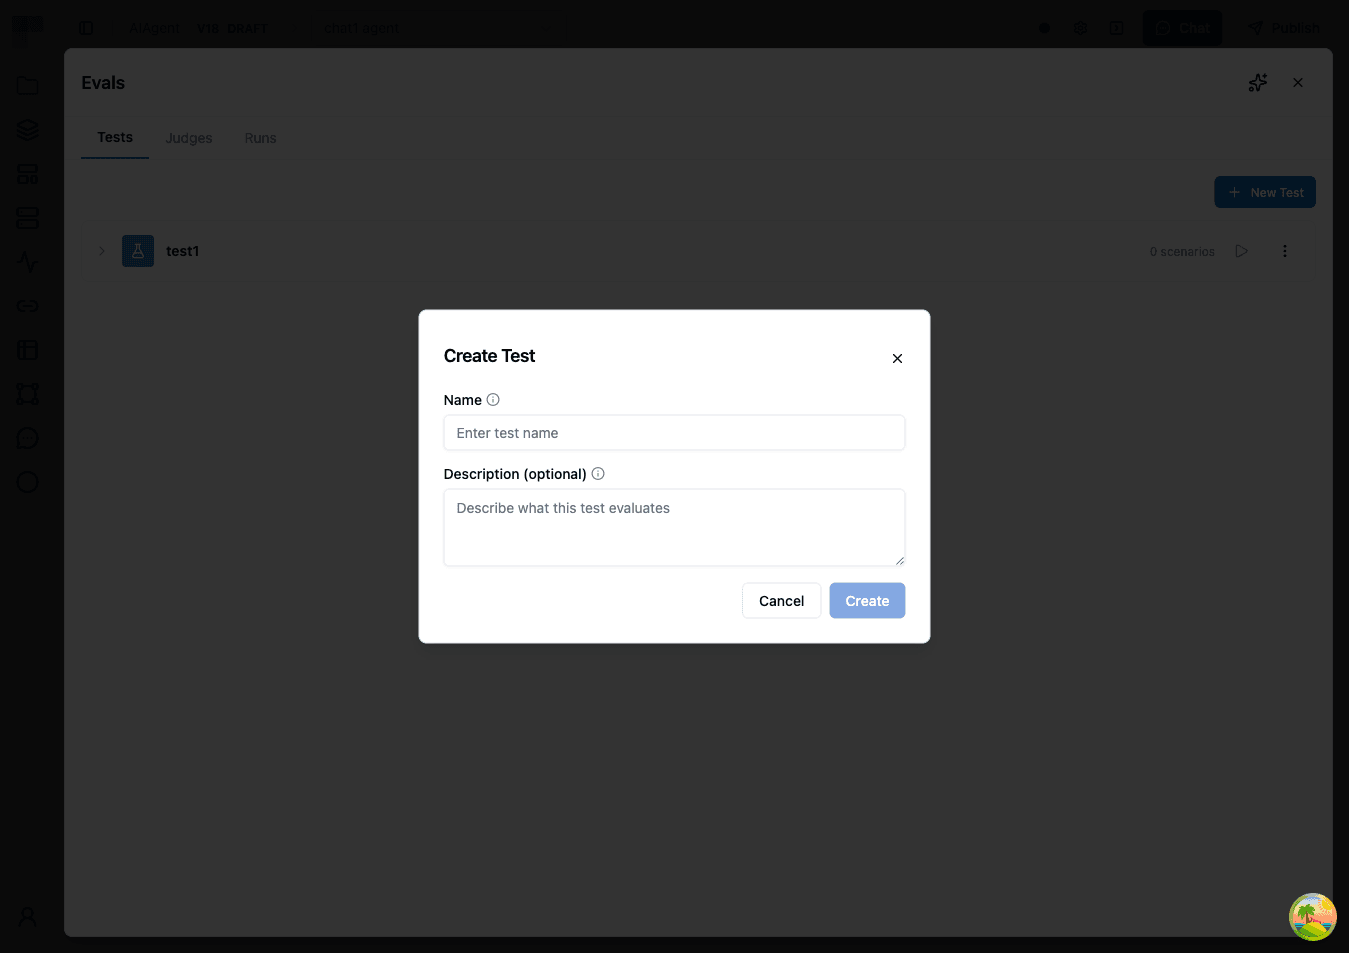Open the three-dot menu for test1
1349x953 pixels.
point(1284,251)
